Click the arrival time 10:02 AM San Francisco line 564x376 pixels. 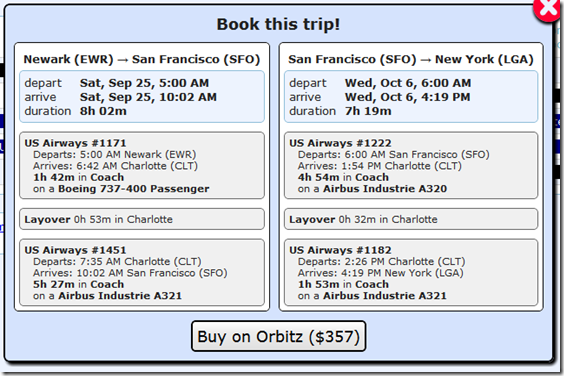130,273
